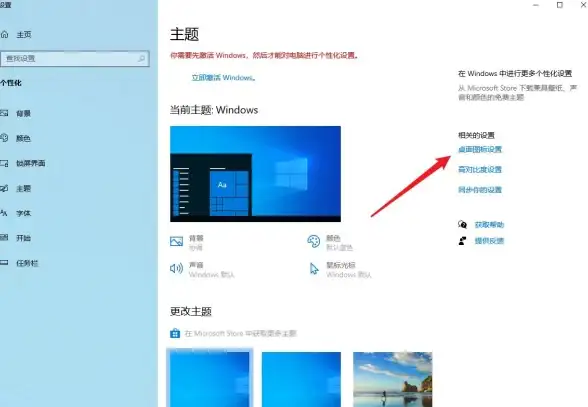This screenshot has width=588, height=407.
Task: Click the current Windows theme preview image
Action: point(255,174)
